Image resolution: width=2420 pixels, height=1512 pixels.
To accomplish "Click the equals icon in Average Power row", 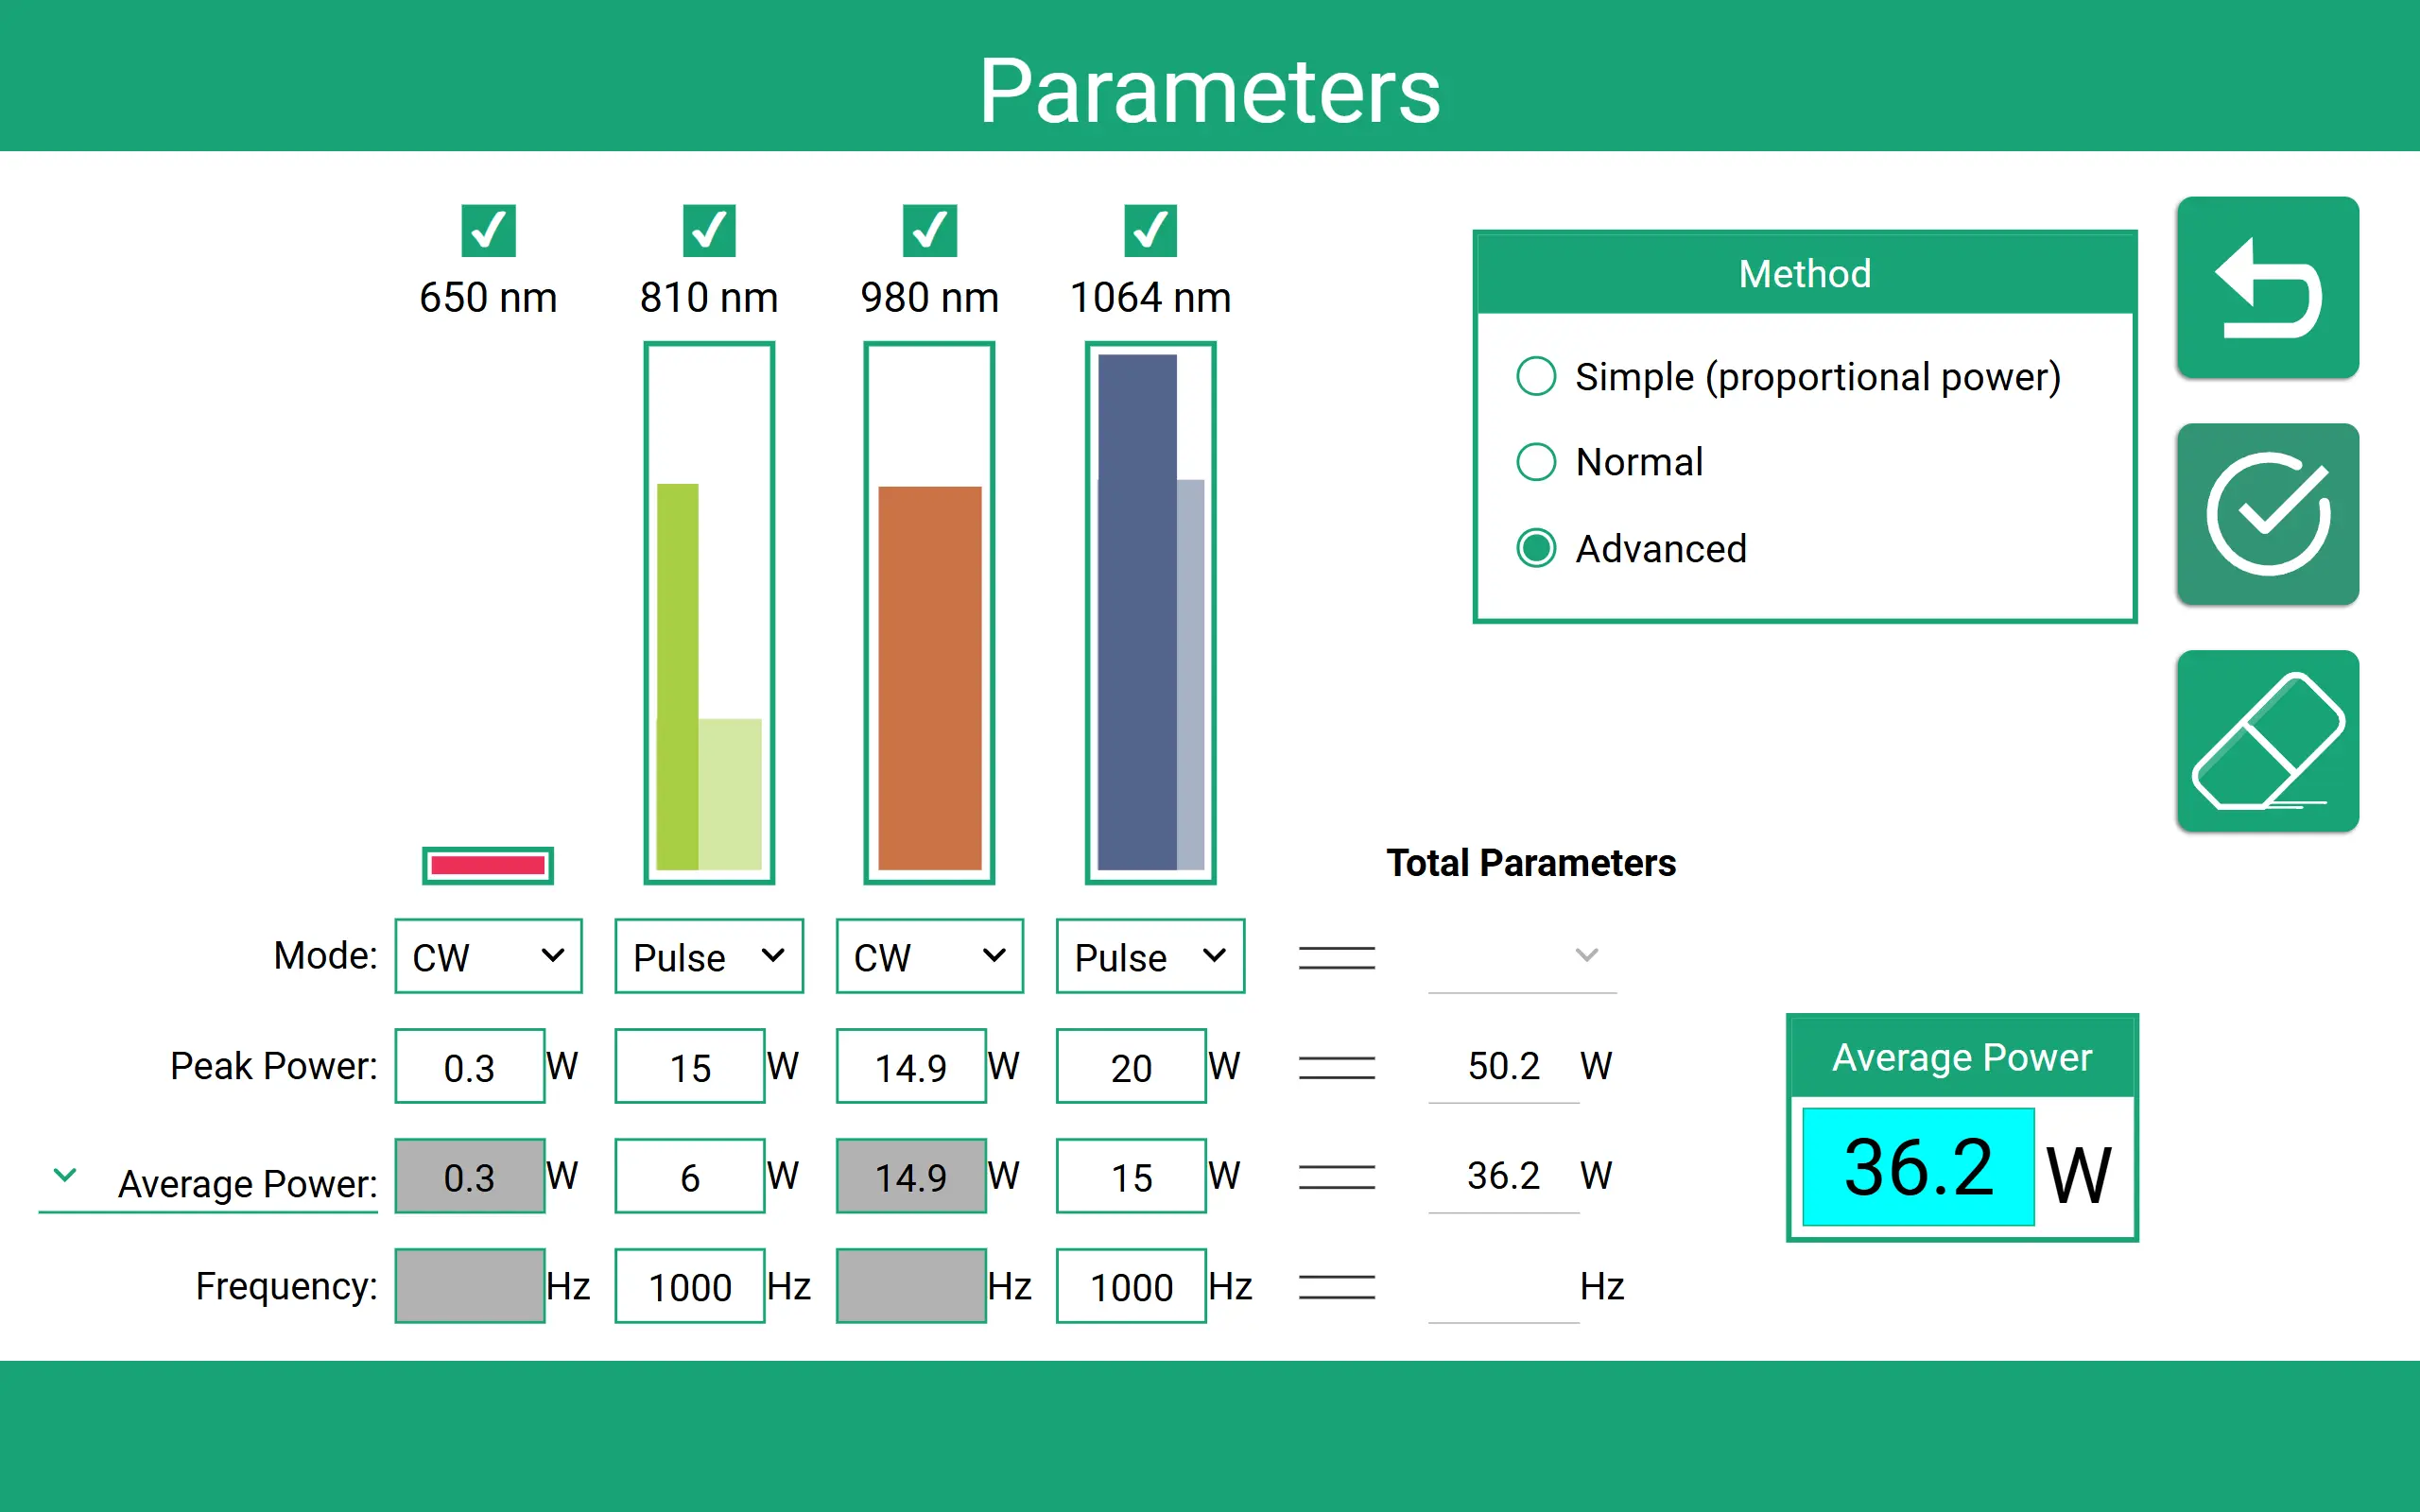I will point(1336,1177).
